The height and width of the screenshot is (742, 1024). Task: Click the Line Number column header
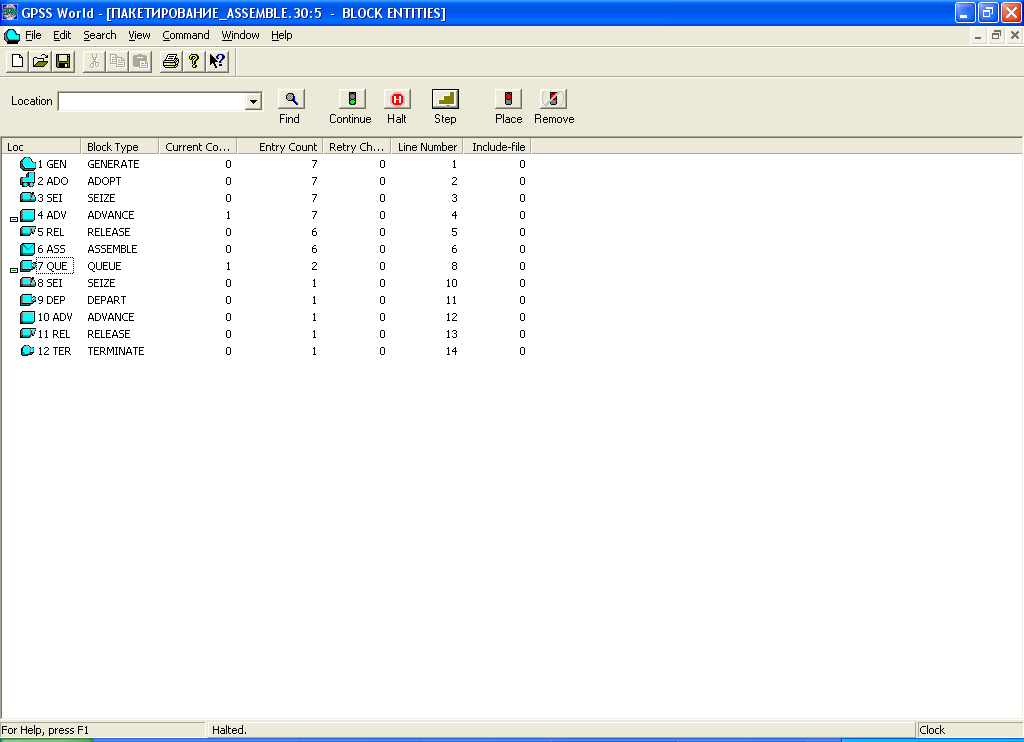point(427,147)
